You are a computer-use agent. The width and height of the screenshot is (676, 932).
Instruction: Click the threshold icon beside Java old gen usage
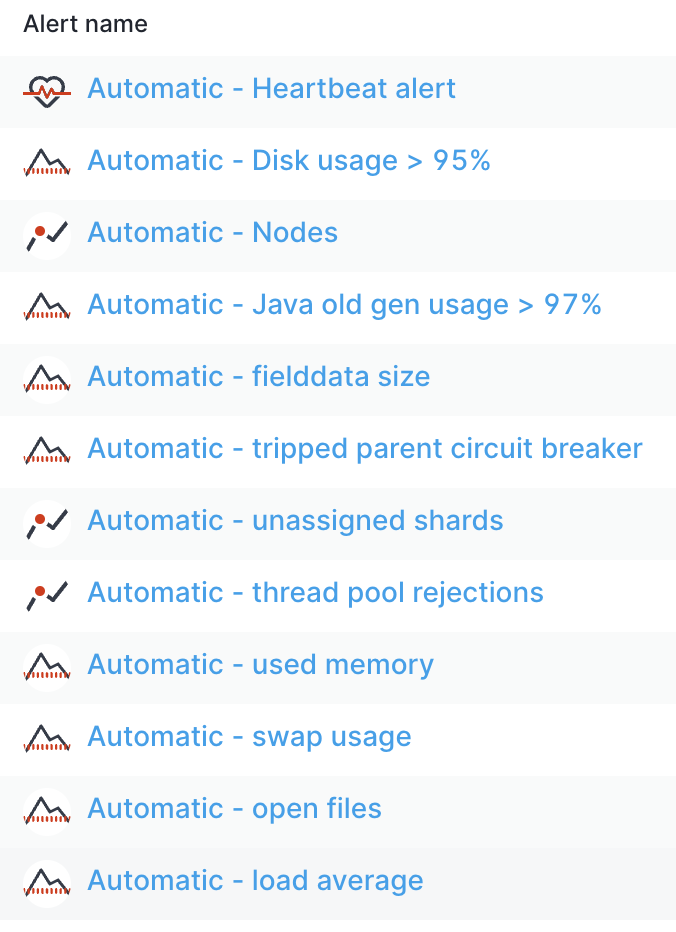(47, 306)
